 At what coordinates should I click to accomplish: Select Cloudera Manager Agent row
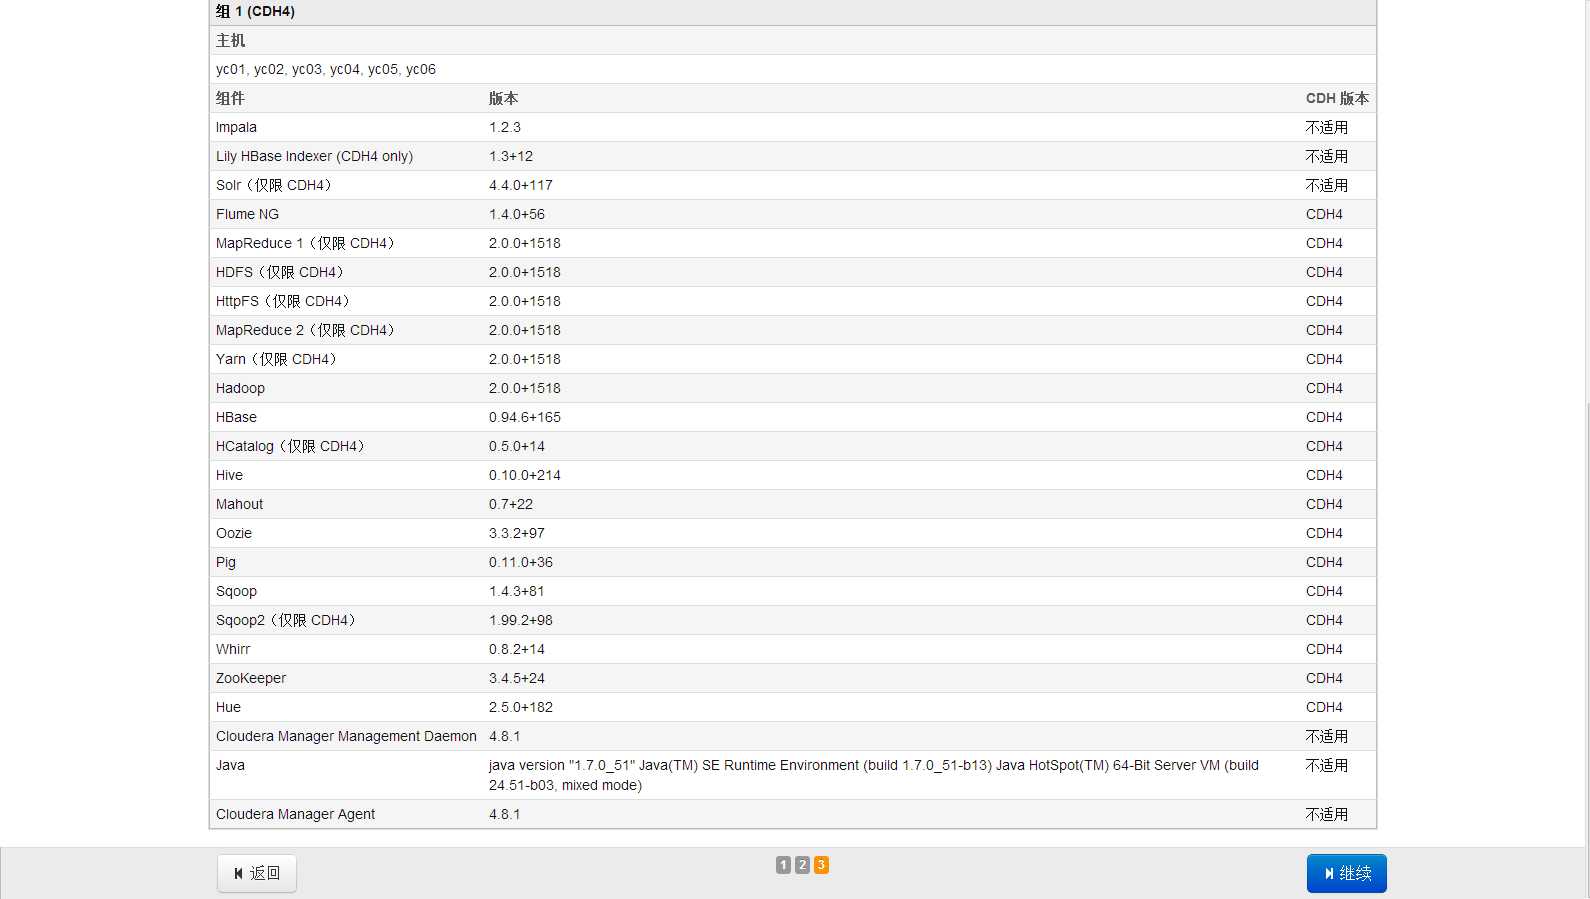pos(793,814)
